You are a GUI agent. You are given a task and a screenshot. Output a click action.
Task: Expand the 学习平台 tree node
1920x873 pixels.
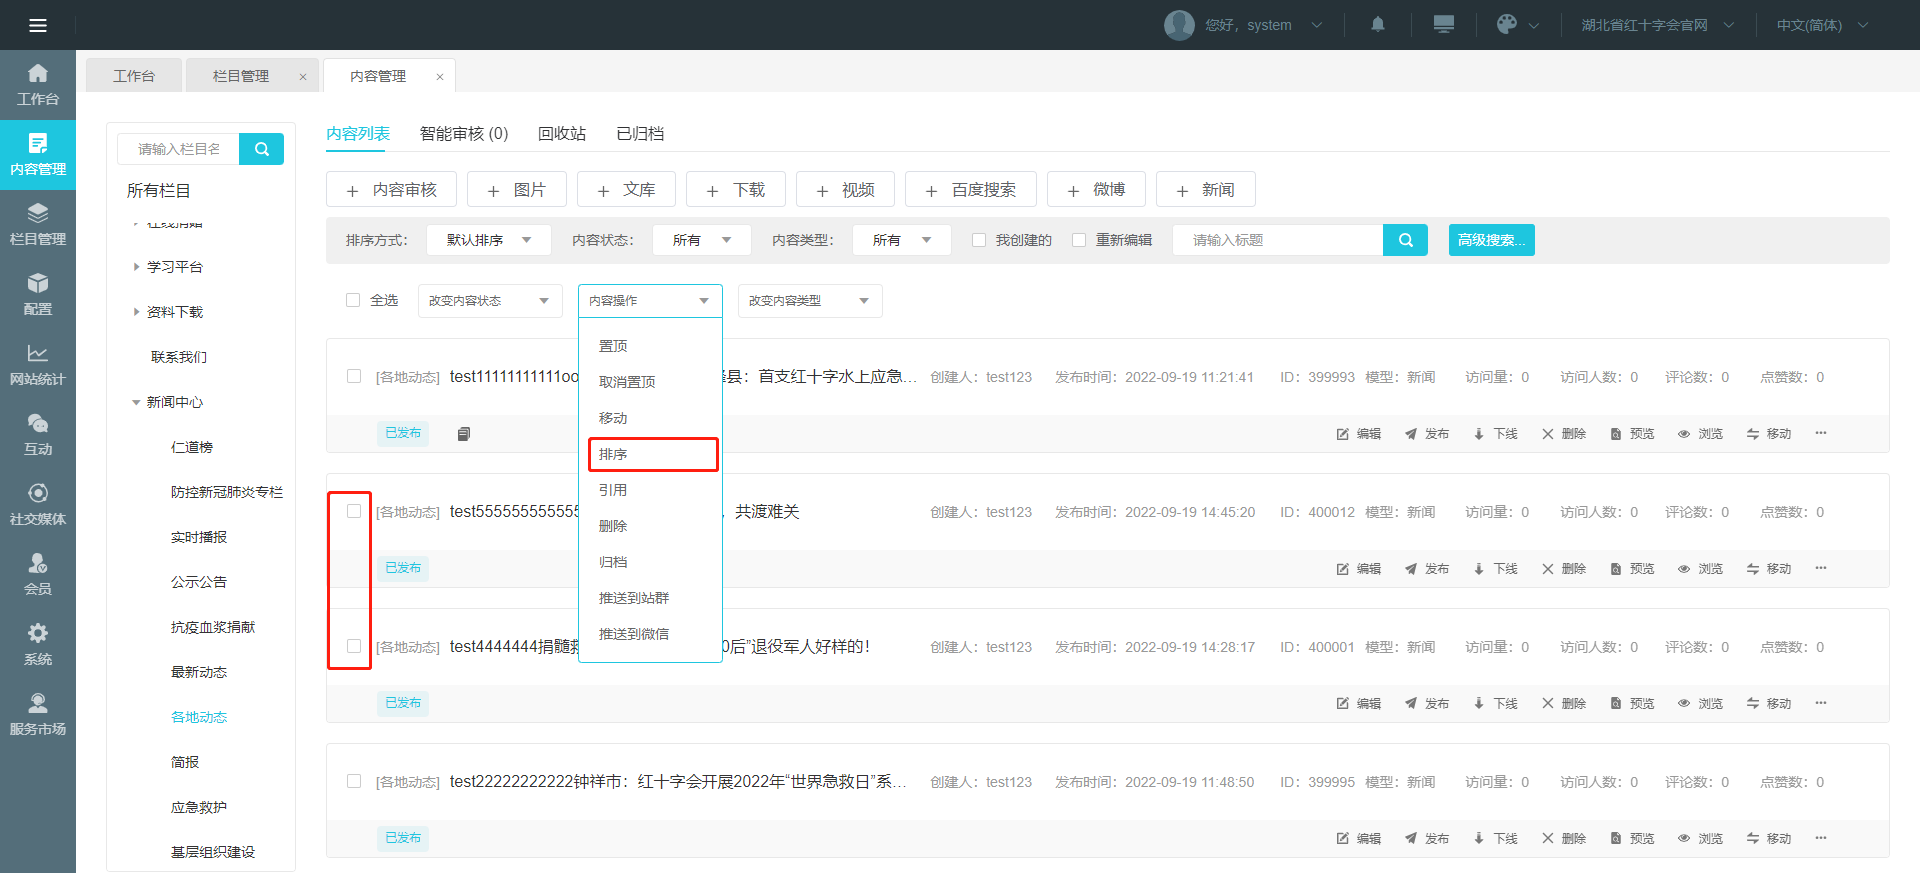click(x=137, y=267)
